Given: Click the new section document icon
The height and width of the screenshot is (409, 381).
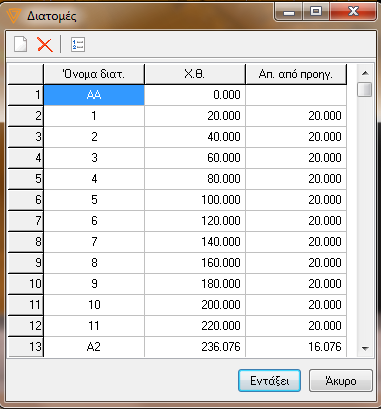Looking at the screenshot, I should pos(20,44).
